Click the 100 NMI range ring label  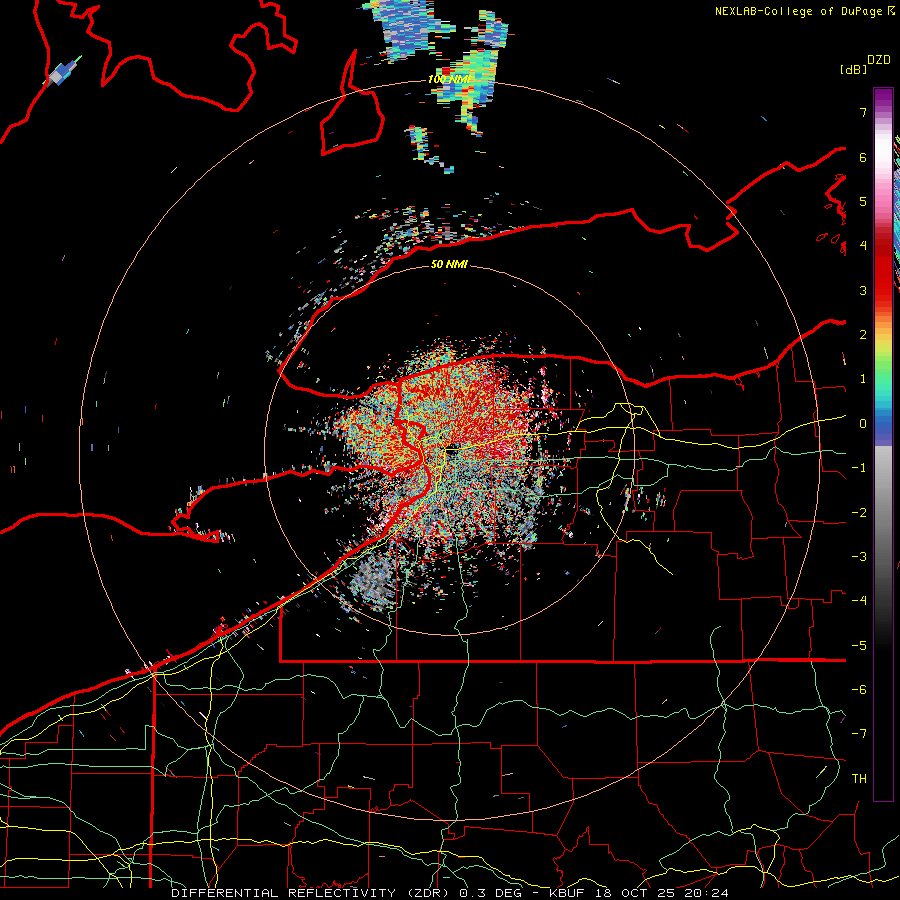tap(450, 79)
